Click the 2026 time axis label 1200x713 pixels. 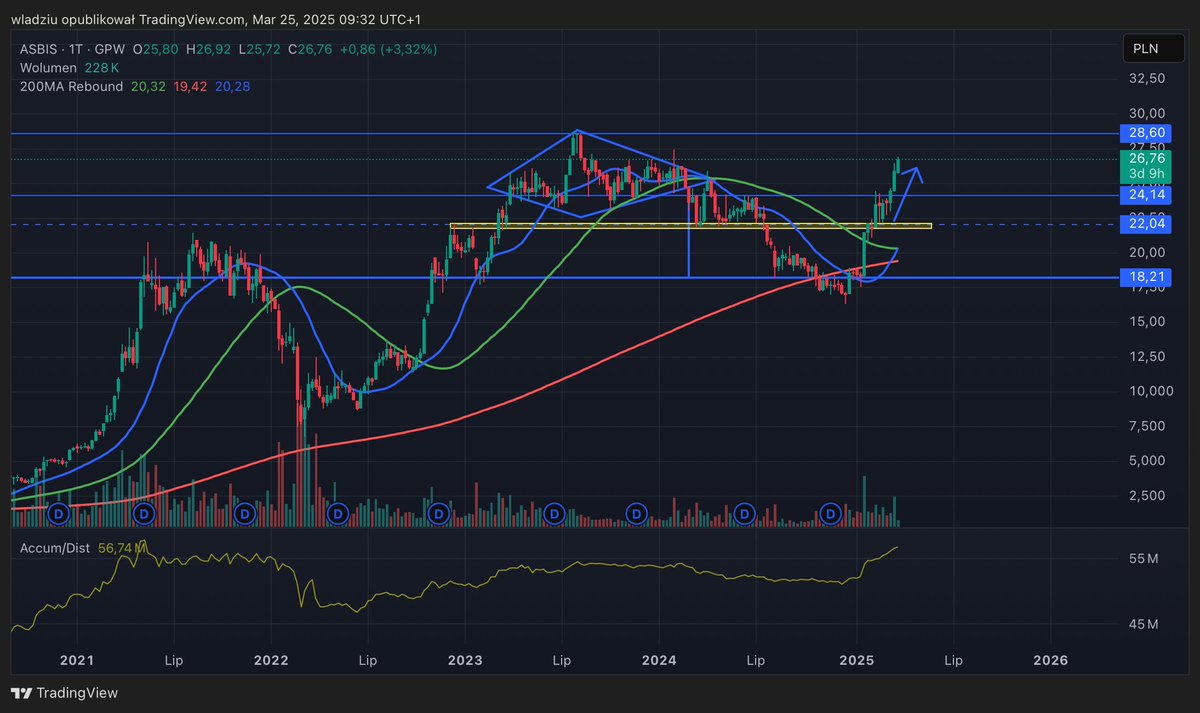click(x=1050, y=661)
